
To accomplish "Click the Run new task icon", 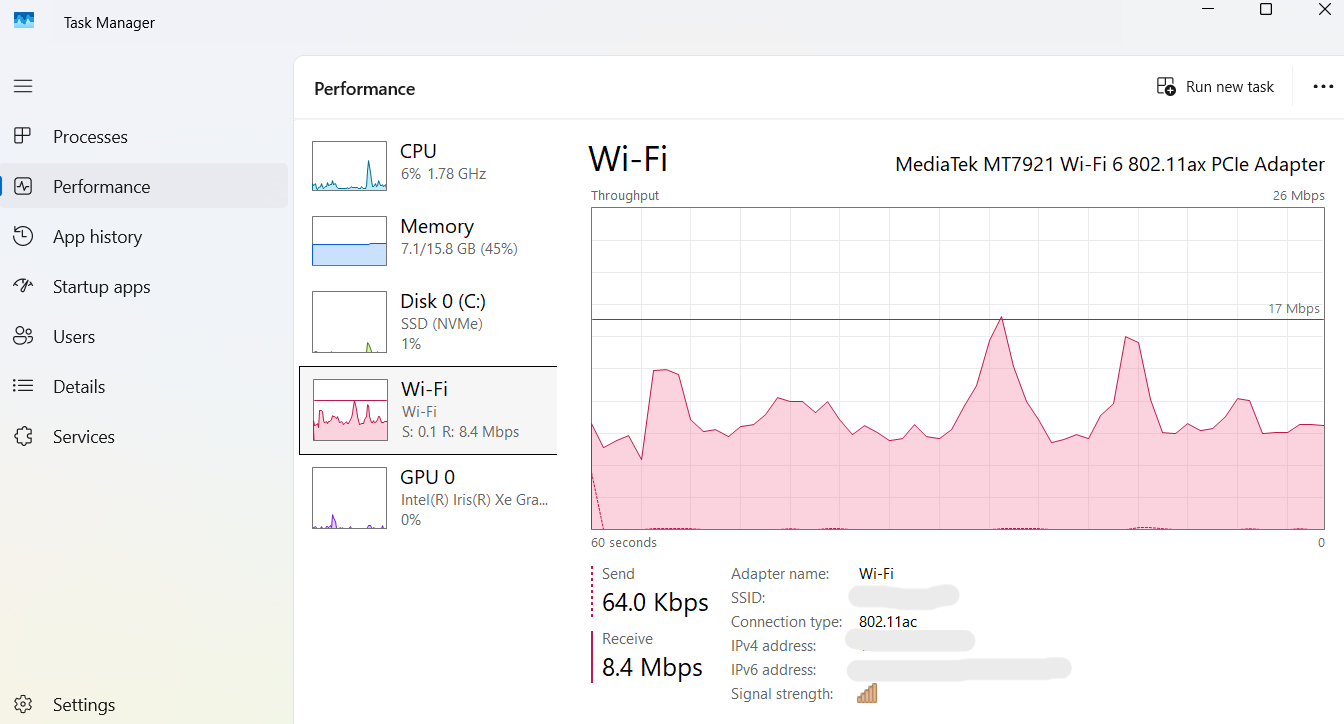I will click(x=1166, y=87).
